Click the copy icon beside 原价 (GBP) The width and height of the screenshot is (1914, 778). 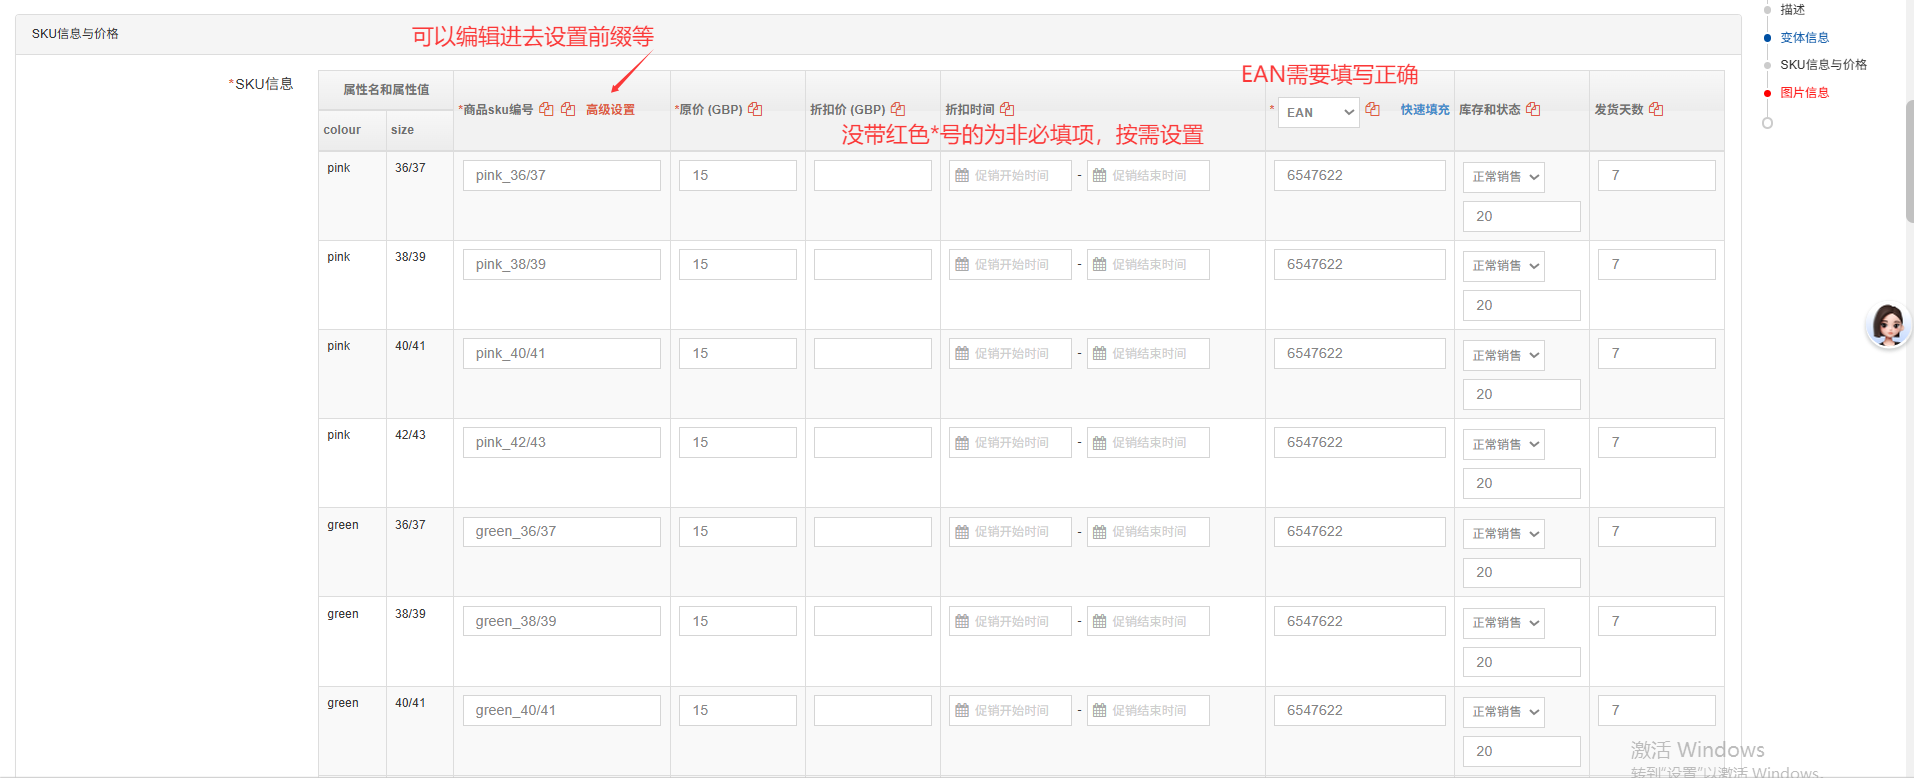(x=755, y=109)
